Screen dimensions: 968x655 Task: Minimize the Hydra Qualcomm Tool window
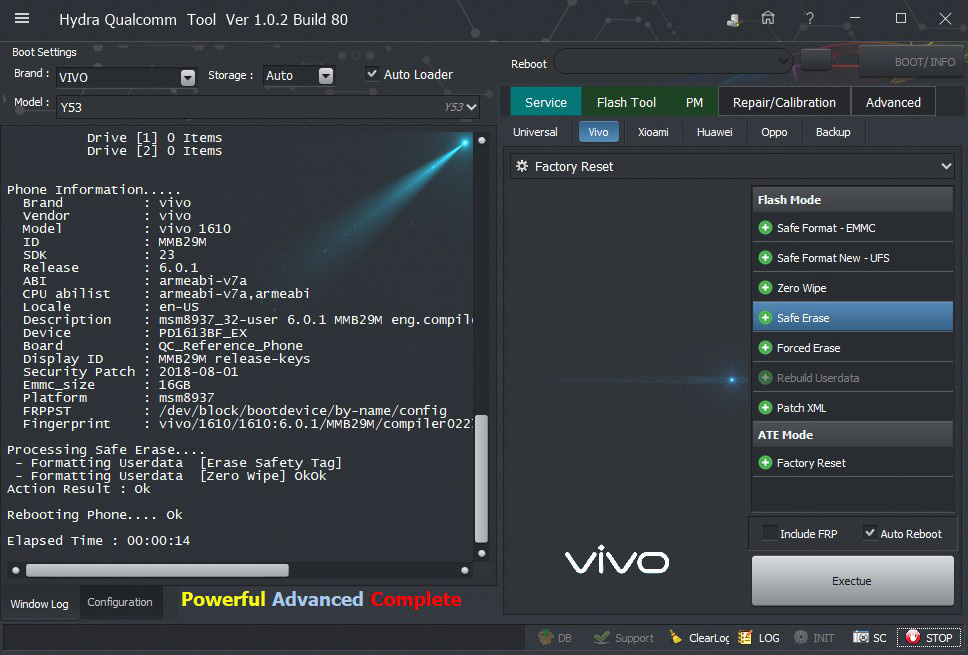855,19
